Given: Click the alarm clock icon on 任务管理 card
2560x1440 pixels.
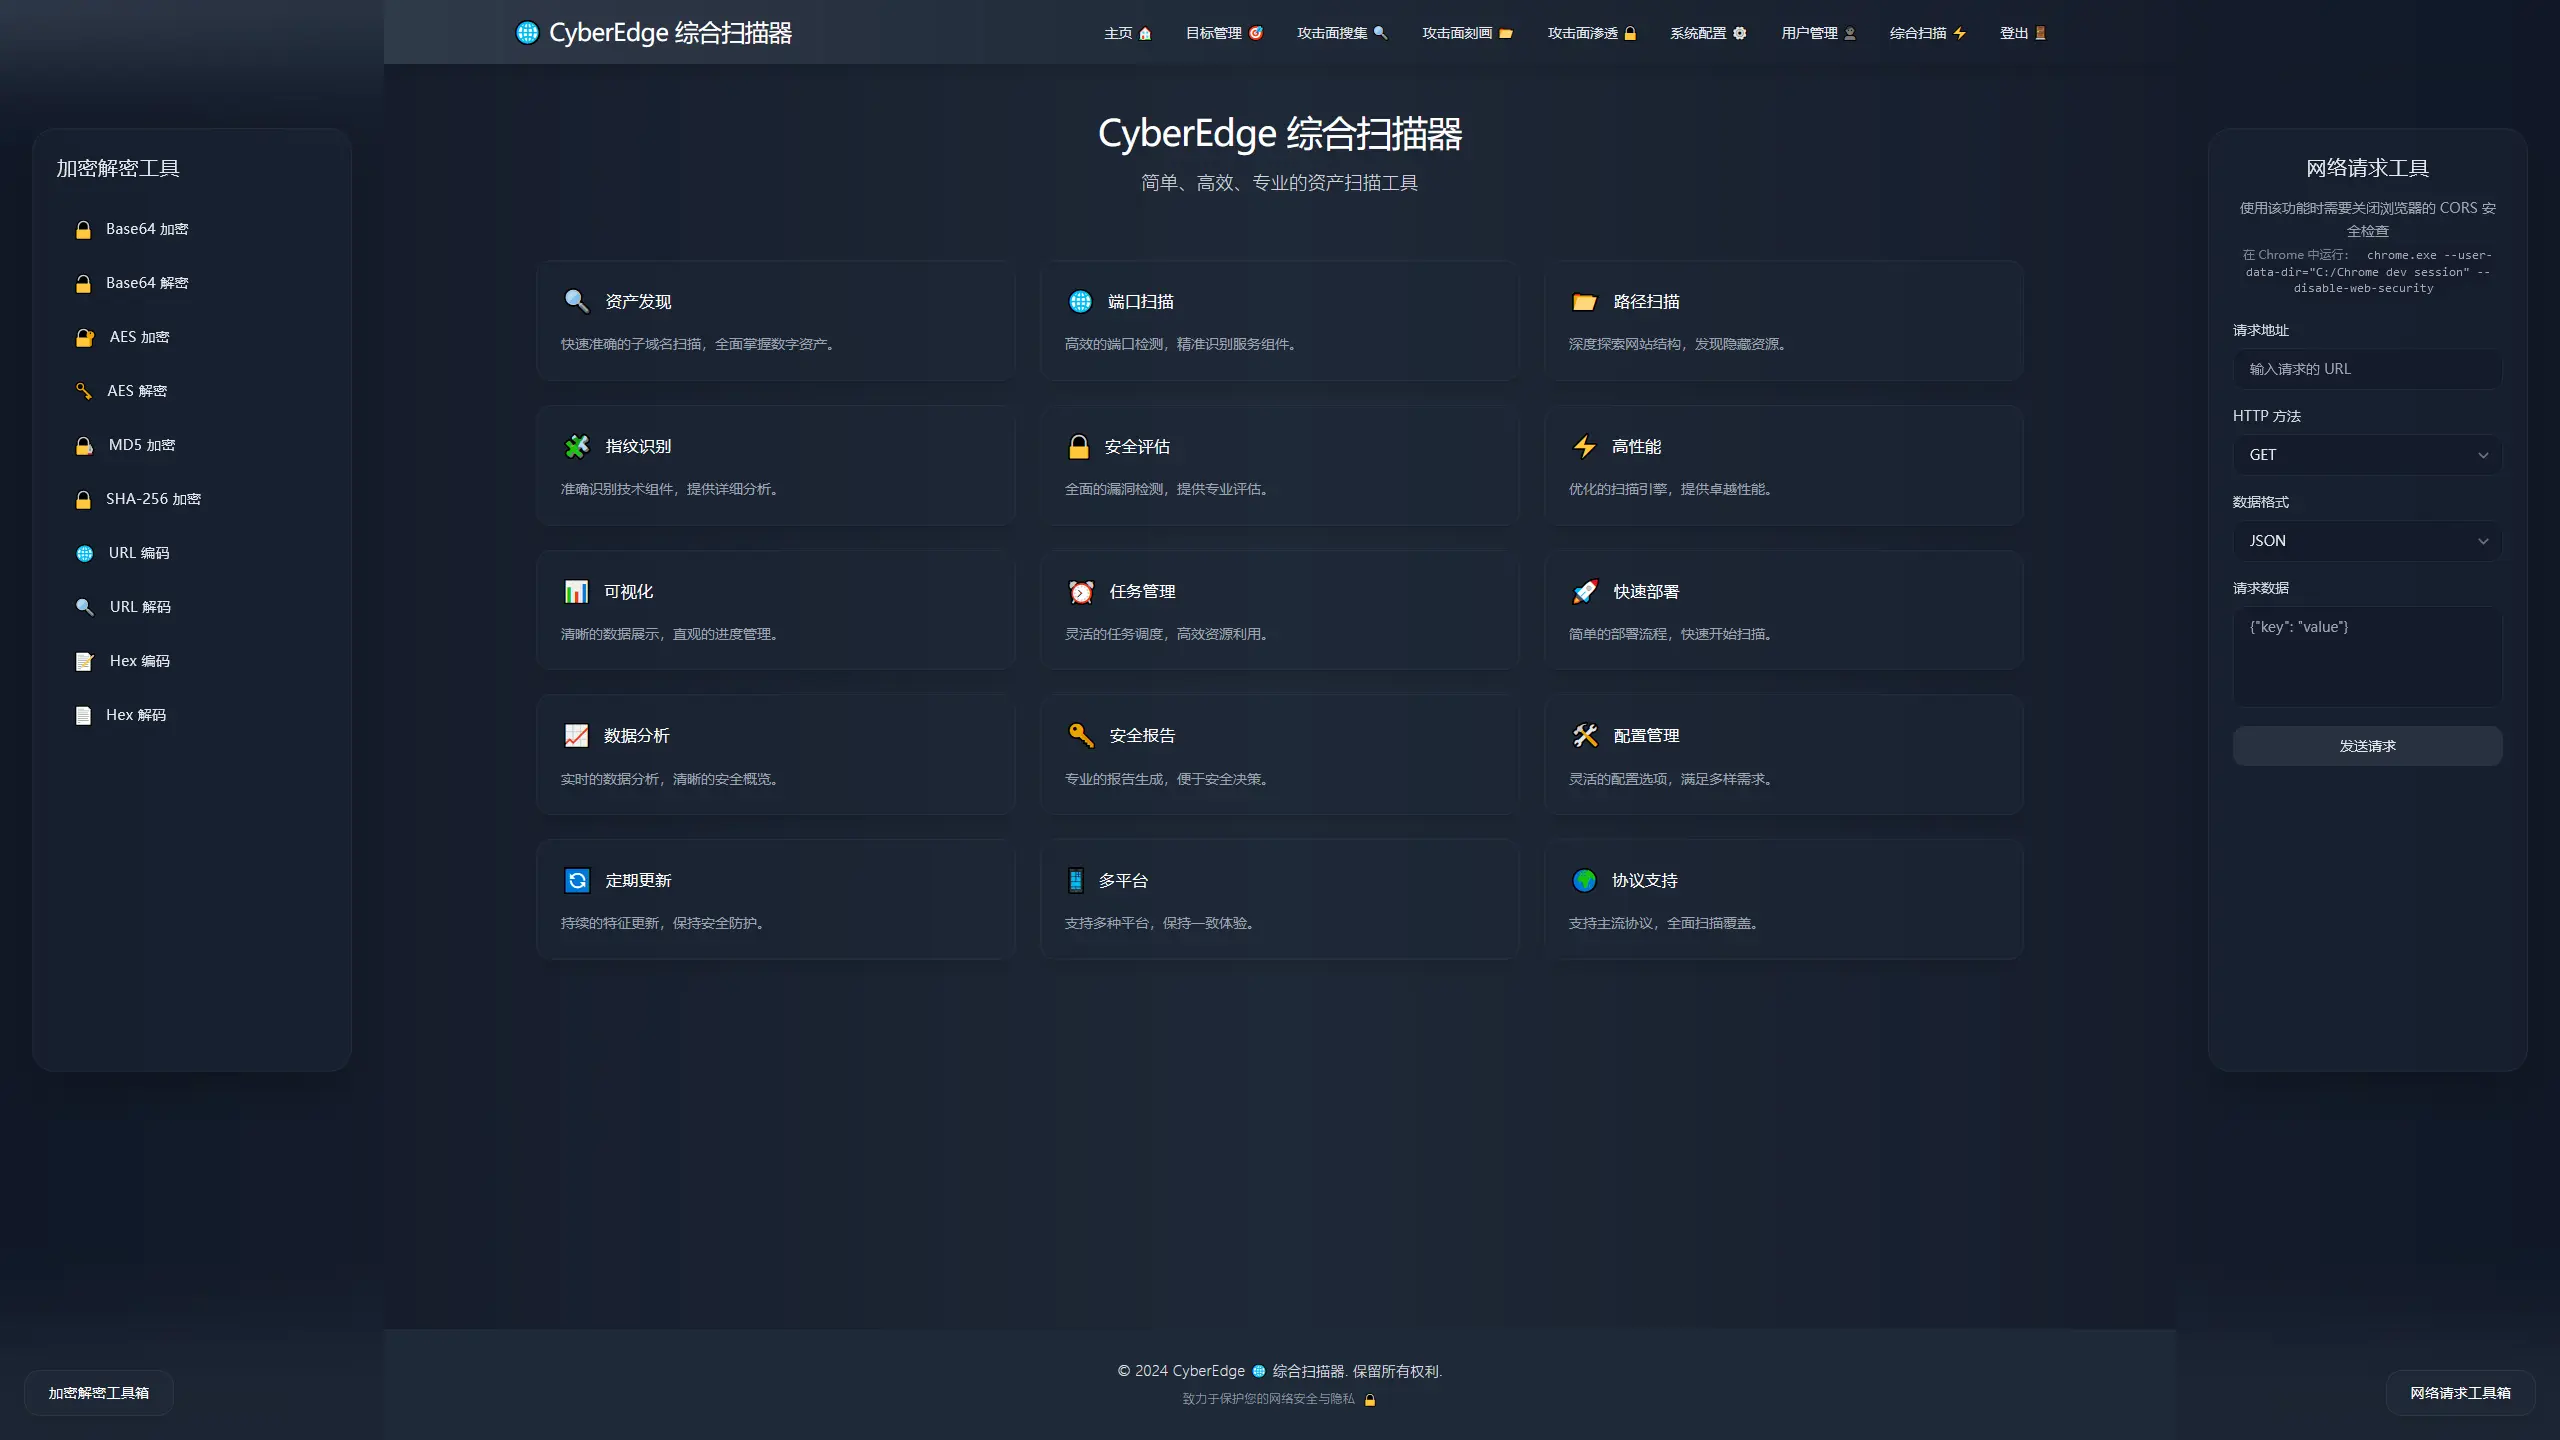Looking at the screenshot, I should pyautogui.click(x=1081, y=591).
